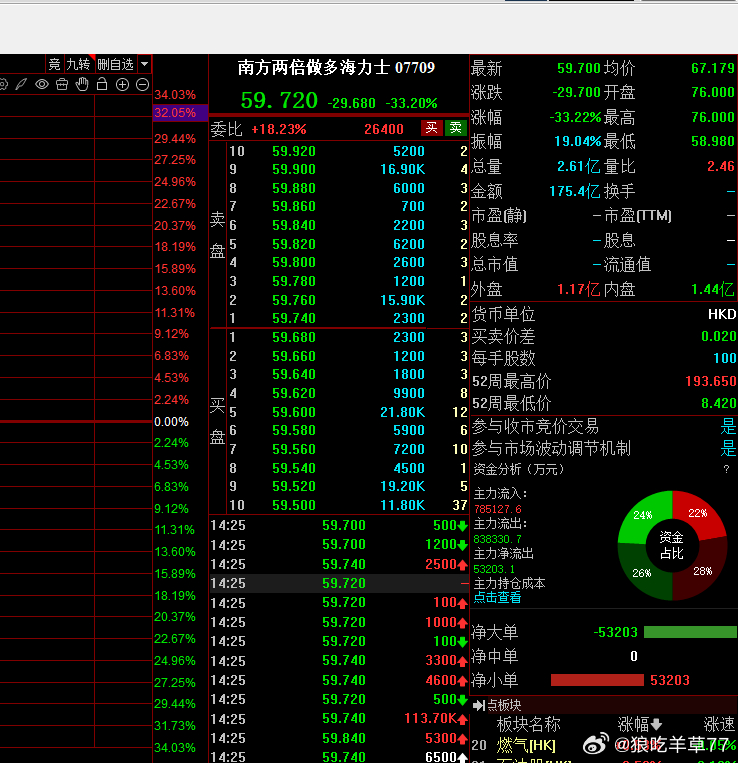This screenshot has width=738, height=763.
Task: Click the 52周最高价 value 193.650
Action: point(711,381)
